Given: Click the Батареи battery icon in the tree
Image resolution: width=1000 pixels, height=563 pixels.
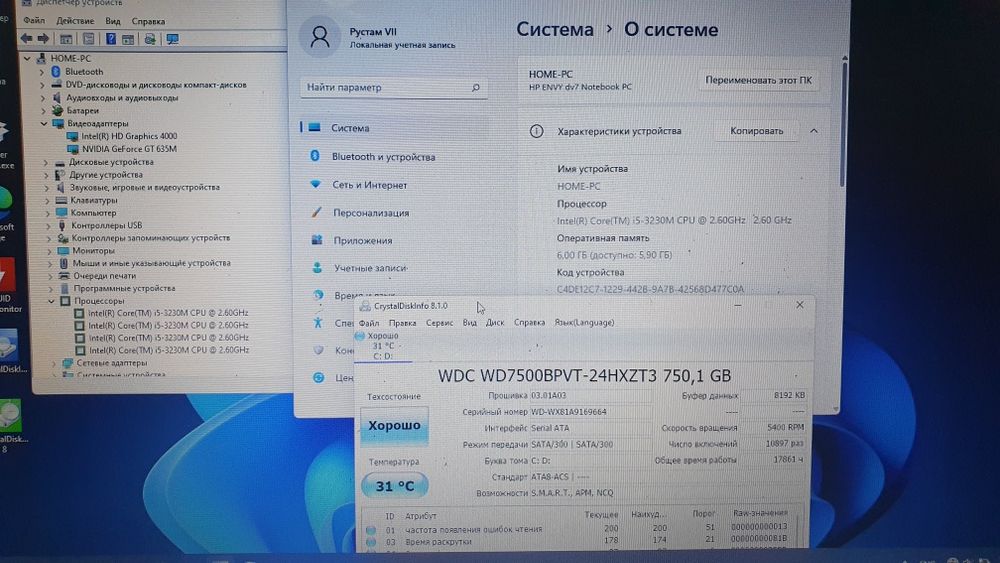Looking at the screenshot, I should tap(57, 110).
